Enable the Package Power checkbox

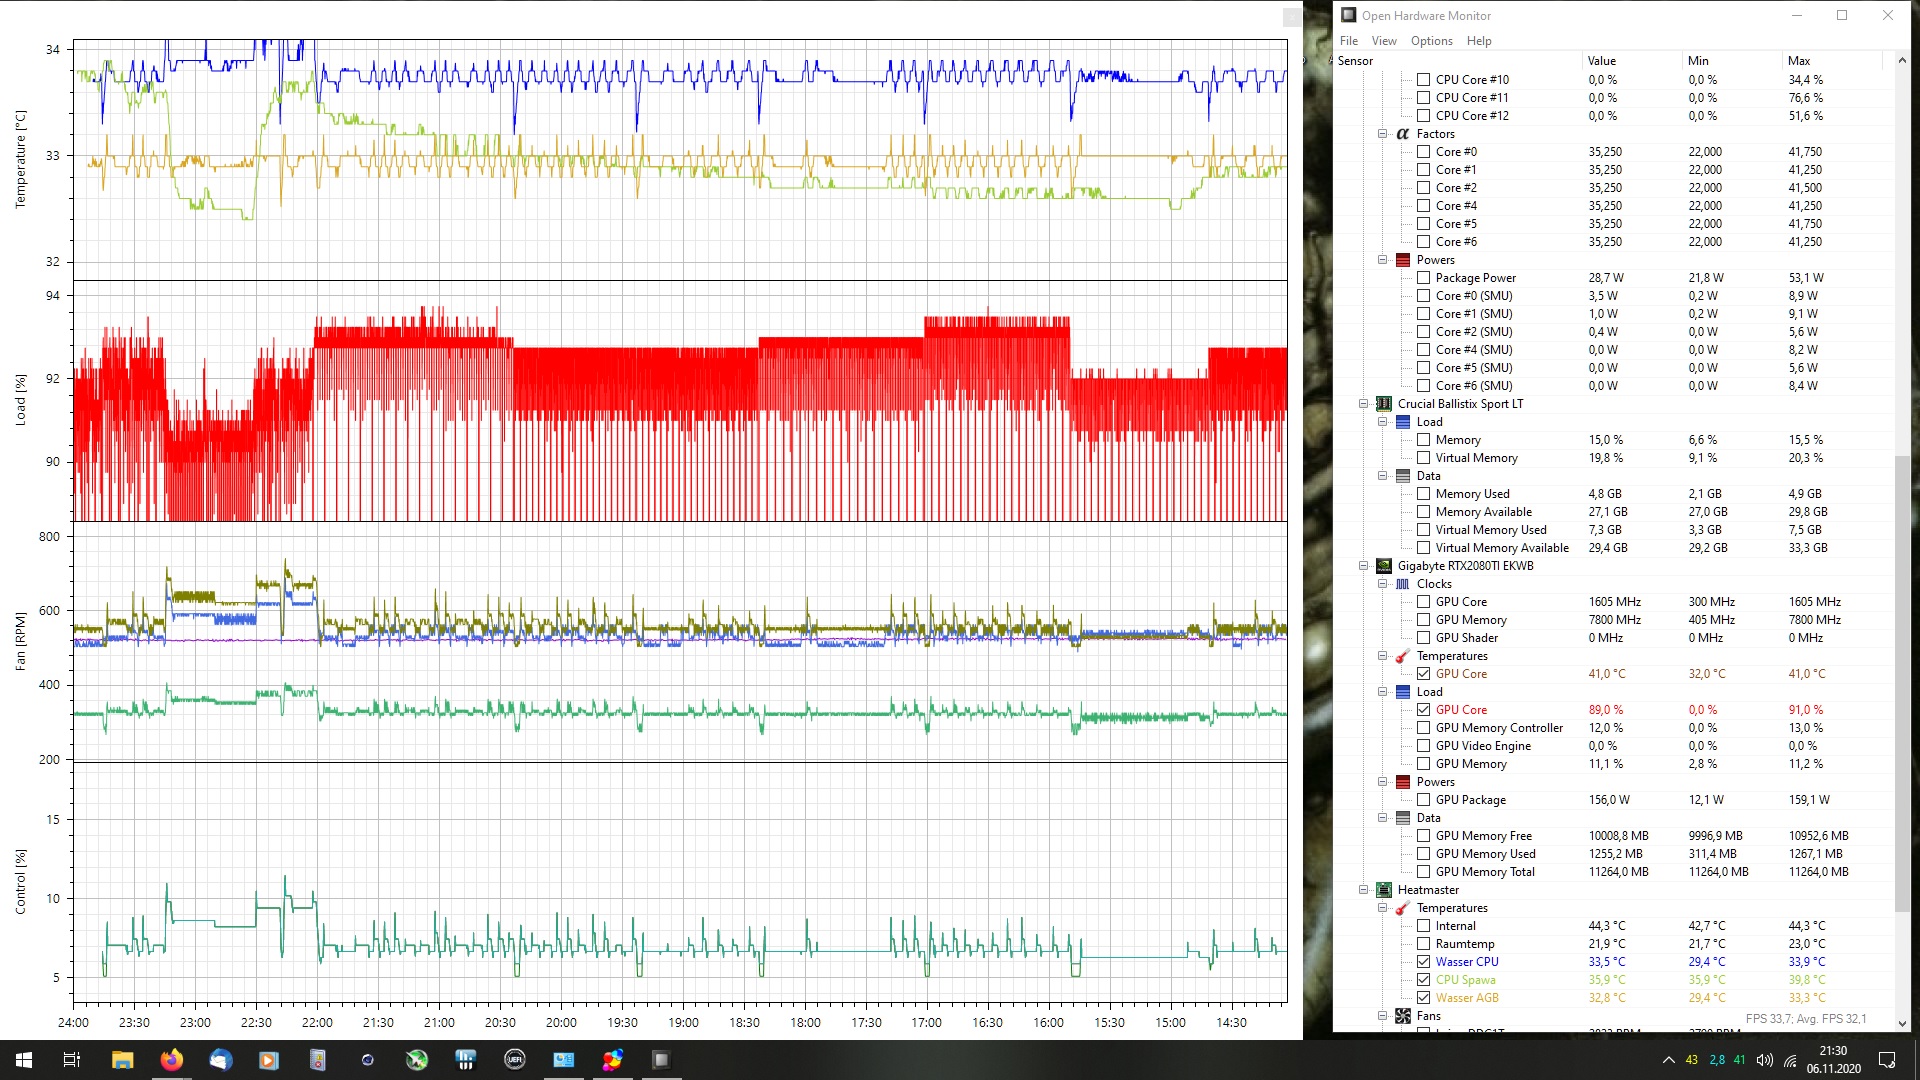(x=1423, y=278)
